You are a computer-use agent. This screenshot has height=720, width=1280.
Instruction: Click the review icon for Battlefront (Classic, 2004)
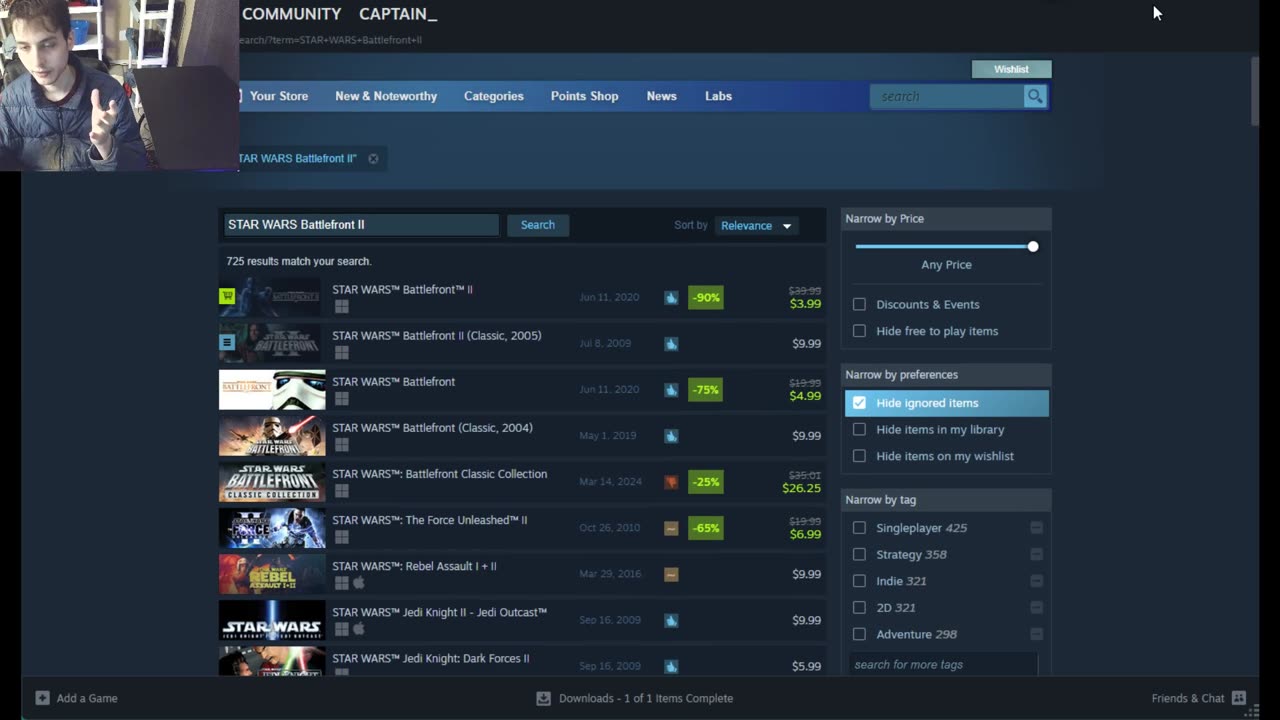[x=671, y=435]
